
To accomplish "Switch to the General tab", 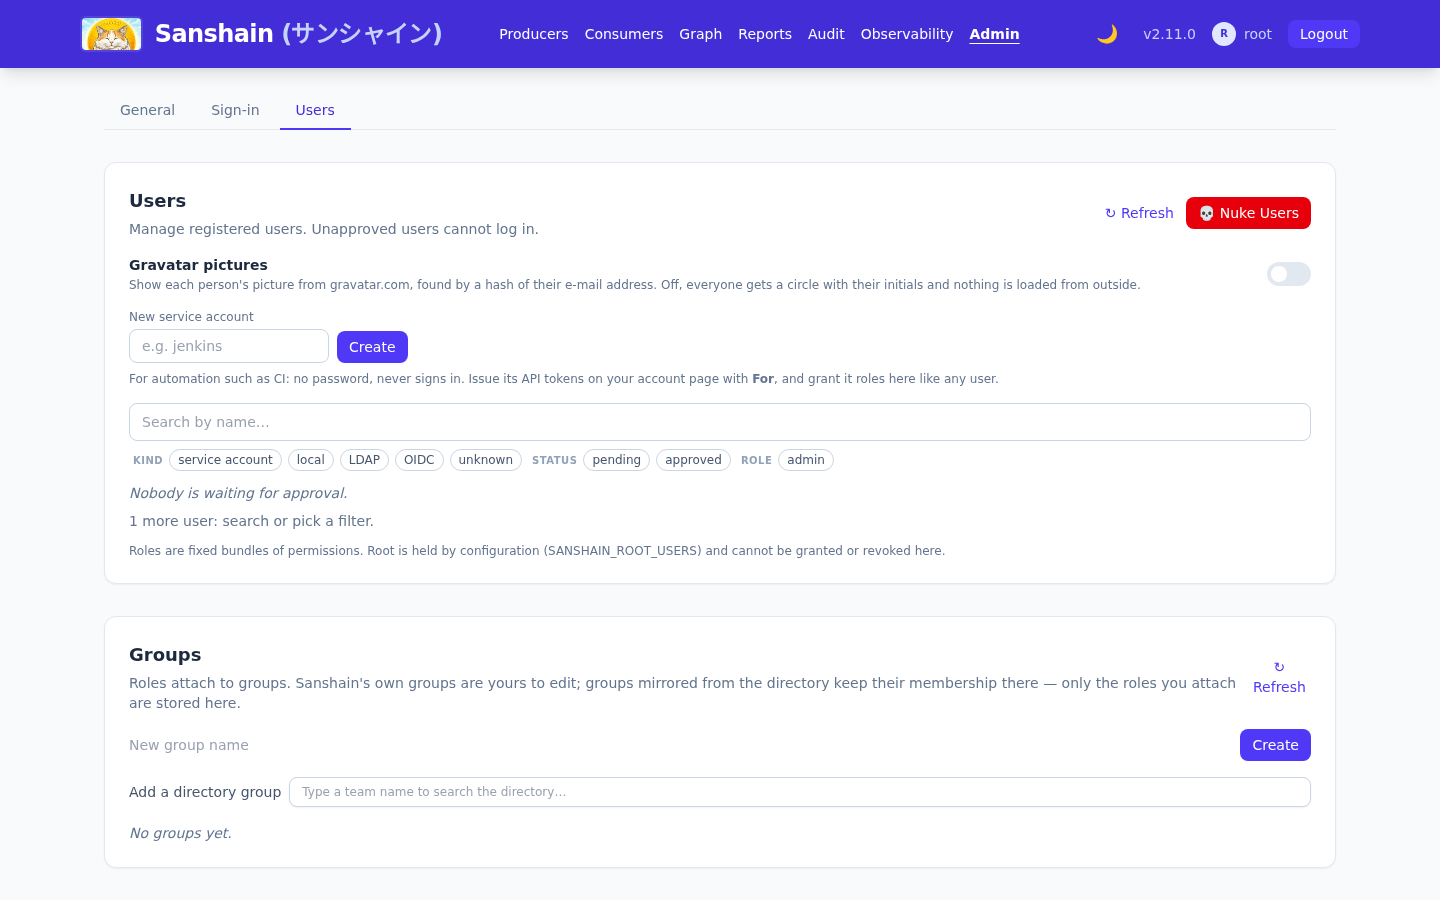I will click(147, 110).
